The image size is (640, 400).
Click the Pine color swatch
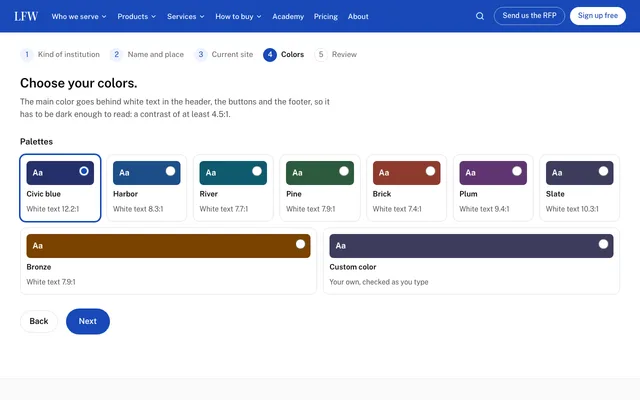click(x=320, y=173)
